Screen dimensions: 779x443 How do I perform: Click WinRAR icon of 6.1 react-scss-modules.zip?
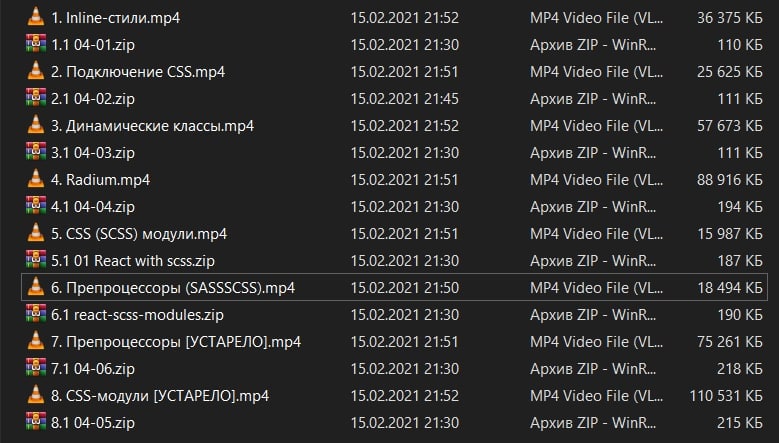pyautogui.click(x=36, y=314)
